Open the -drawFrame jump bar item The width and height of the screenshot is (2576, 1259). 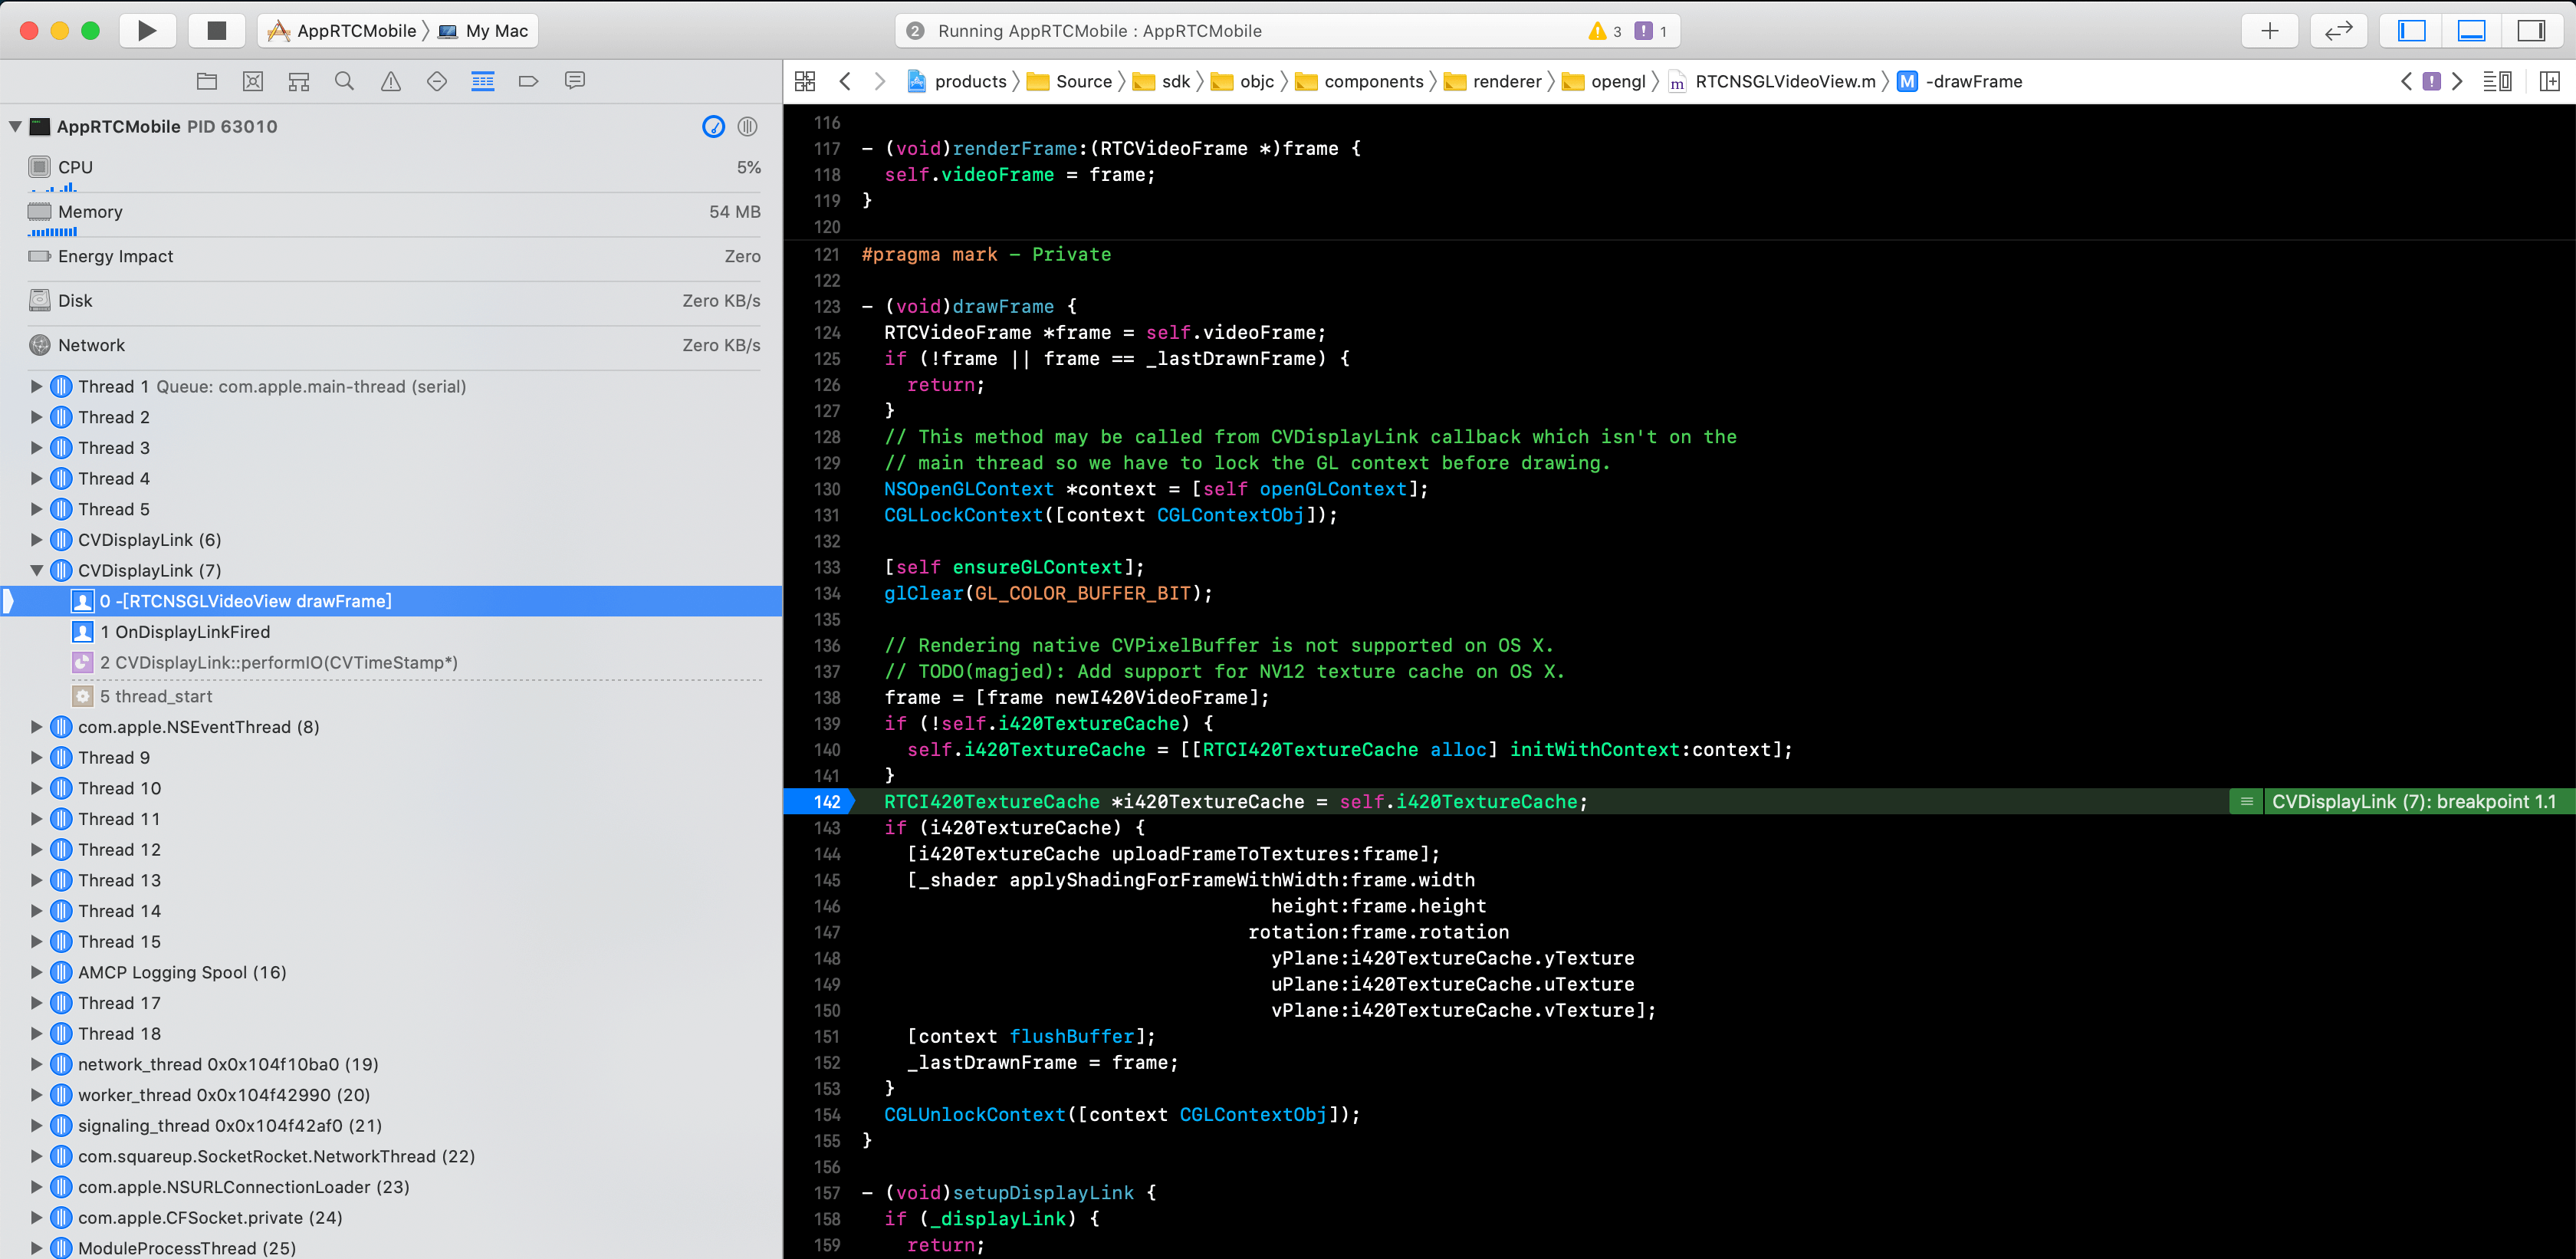pos(1973,81)
